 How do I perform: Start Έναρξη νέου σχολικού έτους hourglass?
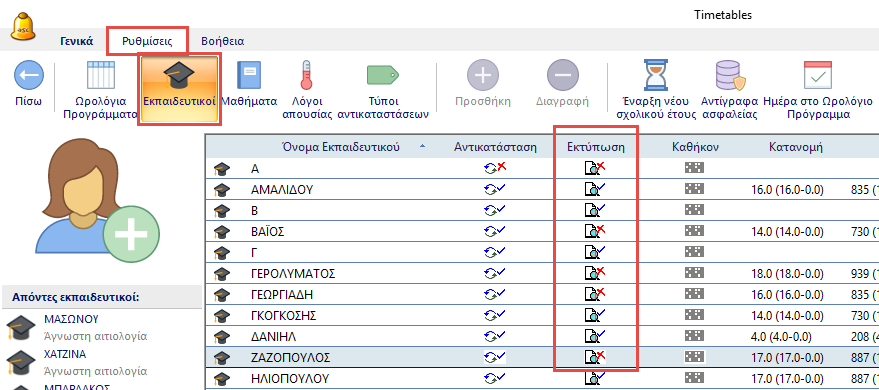point(656,91)
